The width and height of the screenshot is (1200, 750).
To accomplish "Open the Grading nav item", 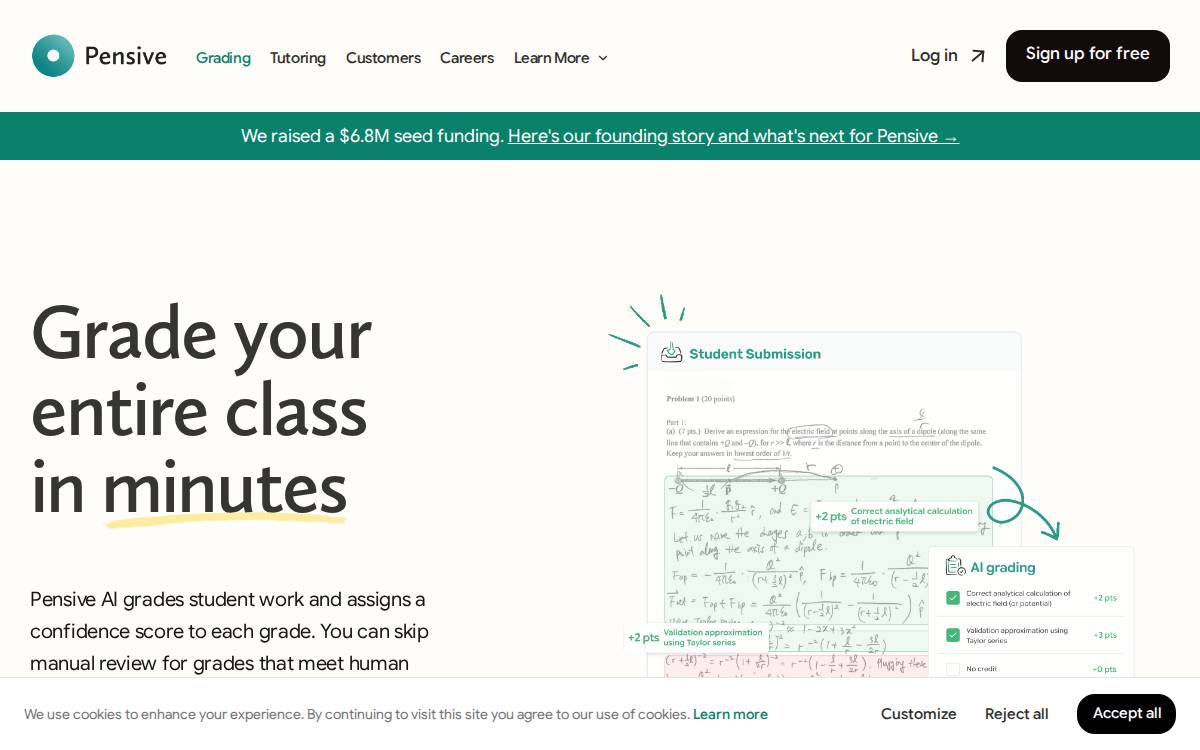I will (x=223, y=58).
